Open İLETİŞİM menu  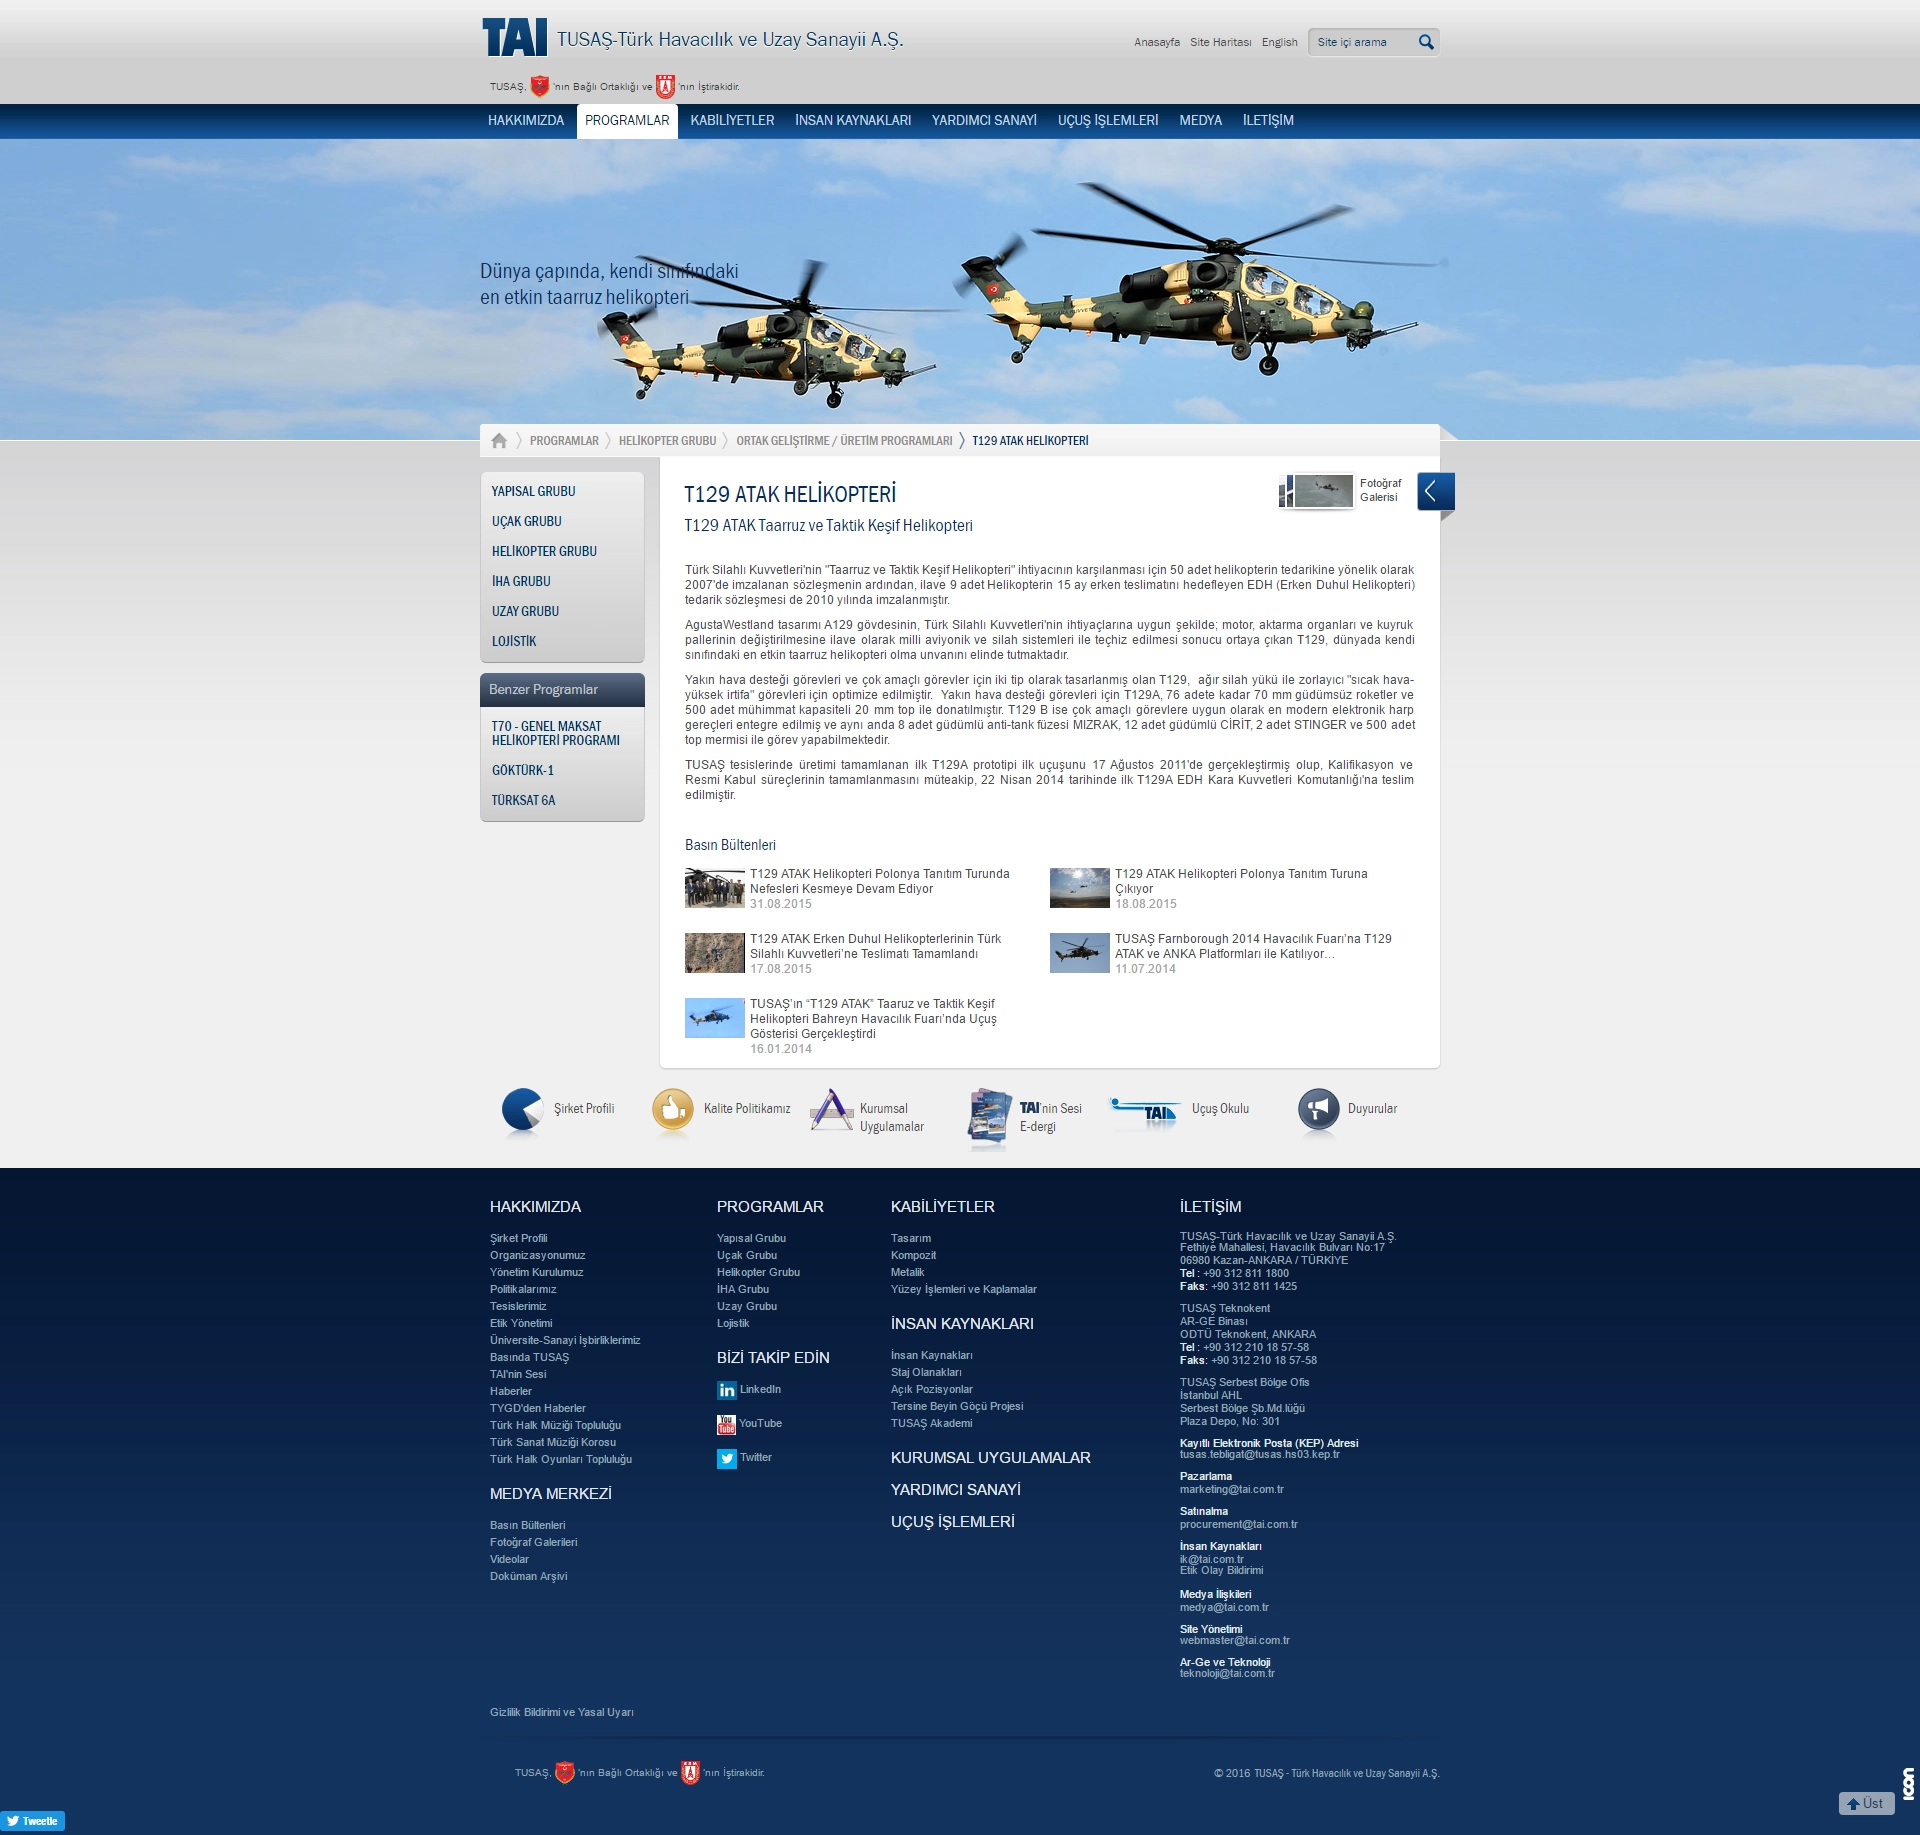point(1268,120)
